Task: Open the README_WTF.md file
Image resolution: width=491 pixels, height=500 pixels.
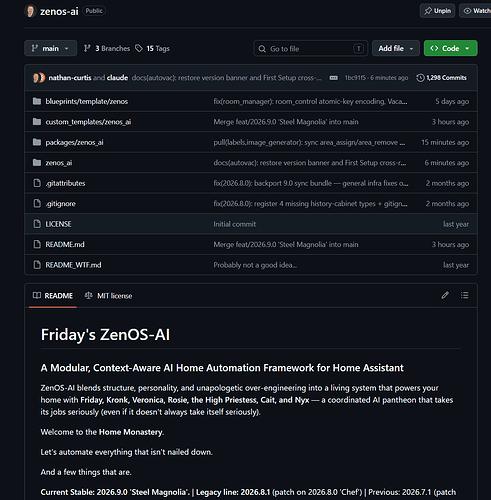Action: click(x=73, y=265)
